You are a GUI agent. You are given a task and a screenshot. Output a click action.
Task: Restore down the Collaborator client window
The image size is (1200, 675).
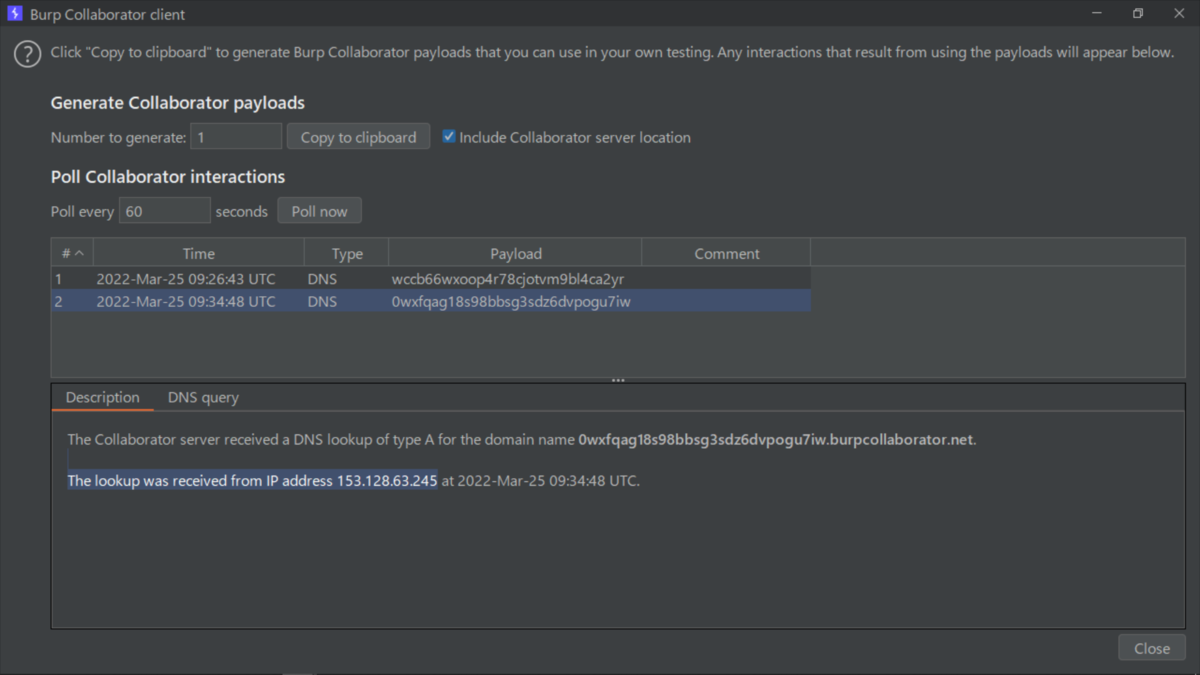1138,14
